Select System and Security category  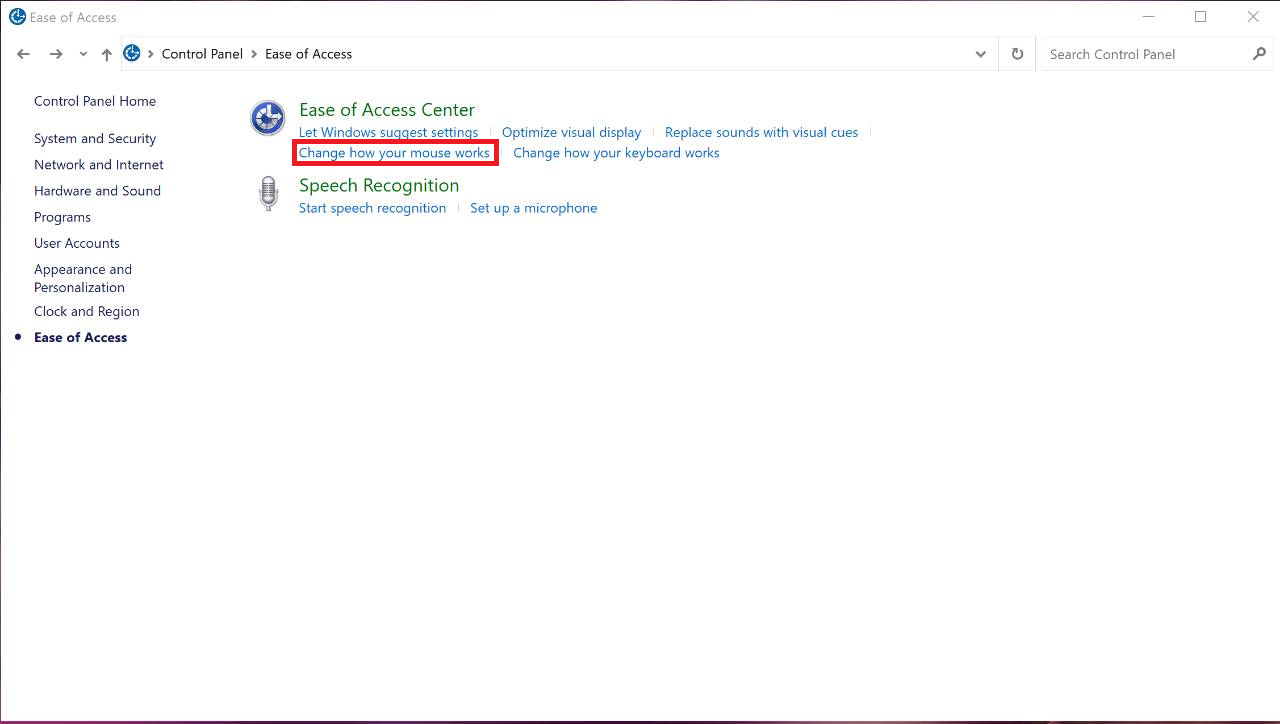tap(95, 139)
